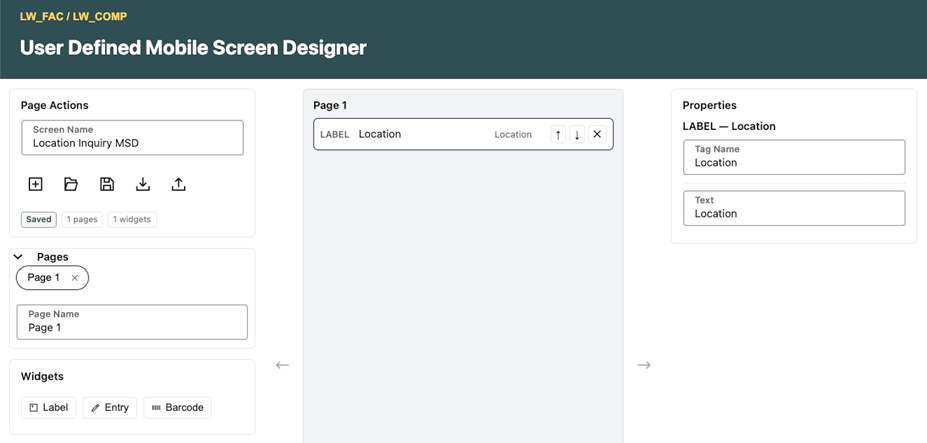Click the new screen plus icon
The image size is (927, 443).
click(35, 184)
